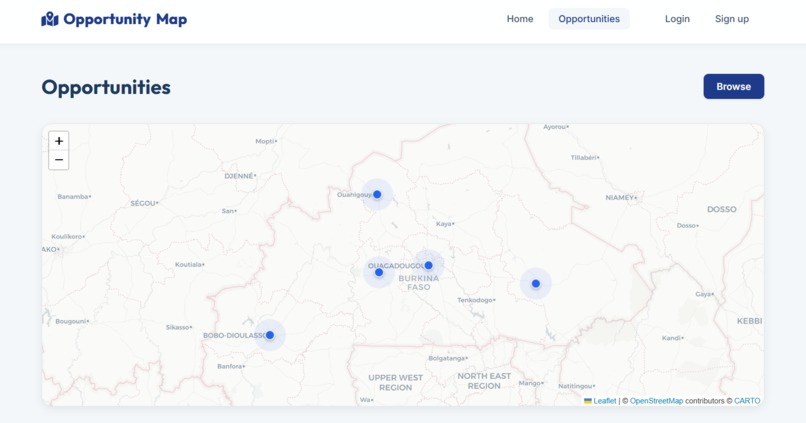Click the Sikasso label on the map

pos(179,327)
